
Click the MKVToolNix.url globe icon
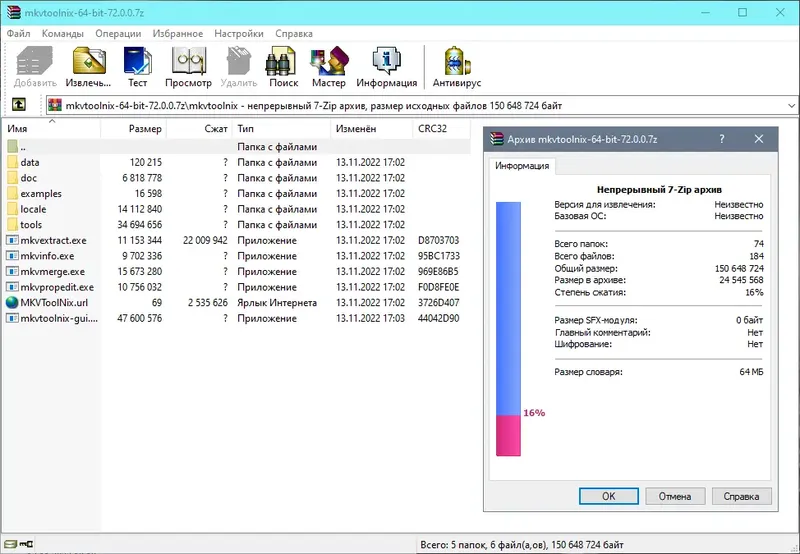pyautogui.click(x=12, y=303)
